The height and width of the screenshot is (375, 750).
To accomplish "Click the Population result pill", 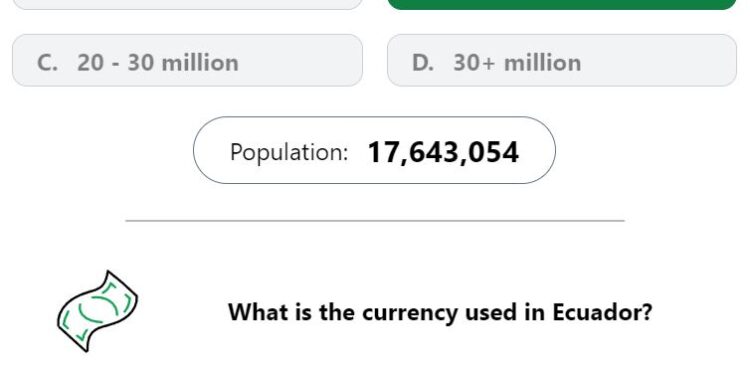I will [x=375, y=150].
